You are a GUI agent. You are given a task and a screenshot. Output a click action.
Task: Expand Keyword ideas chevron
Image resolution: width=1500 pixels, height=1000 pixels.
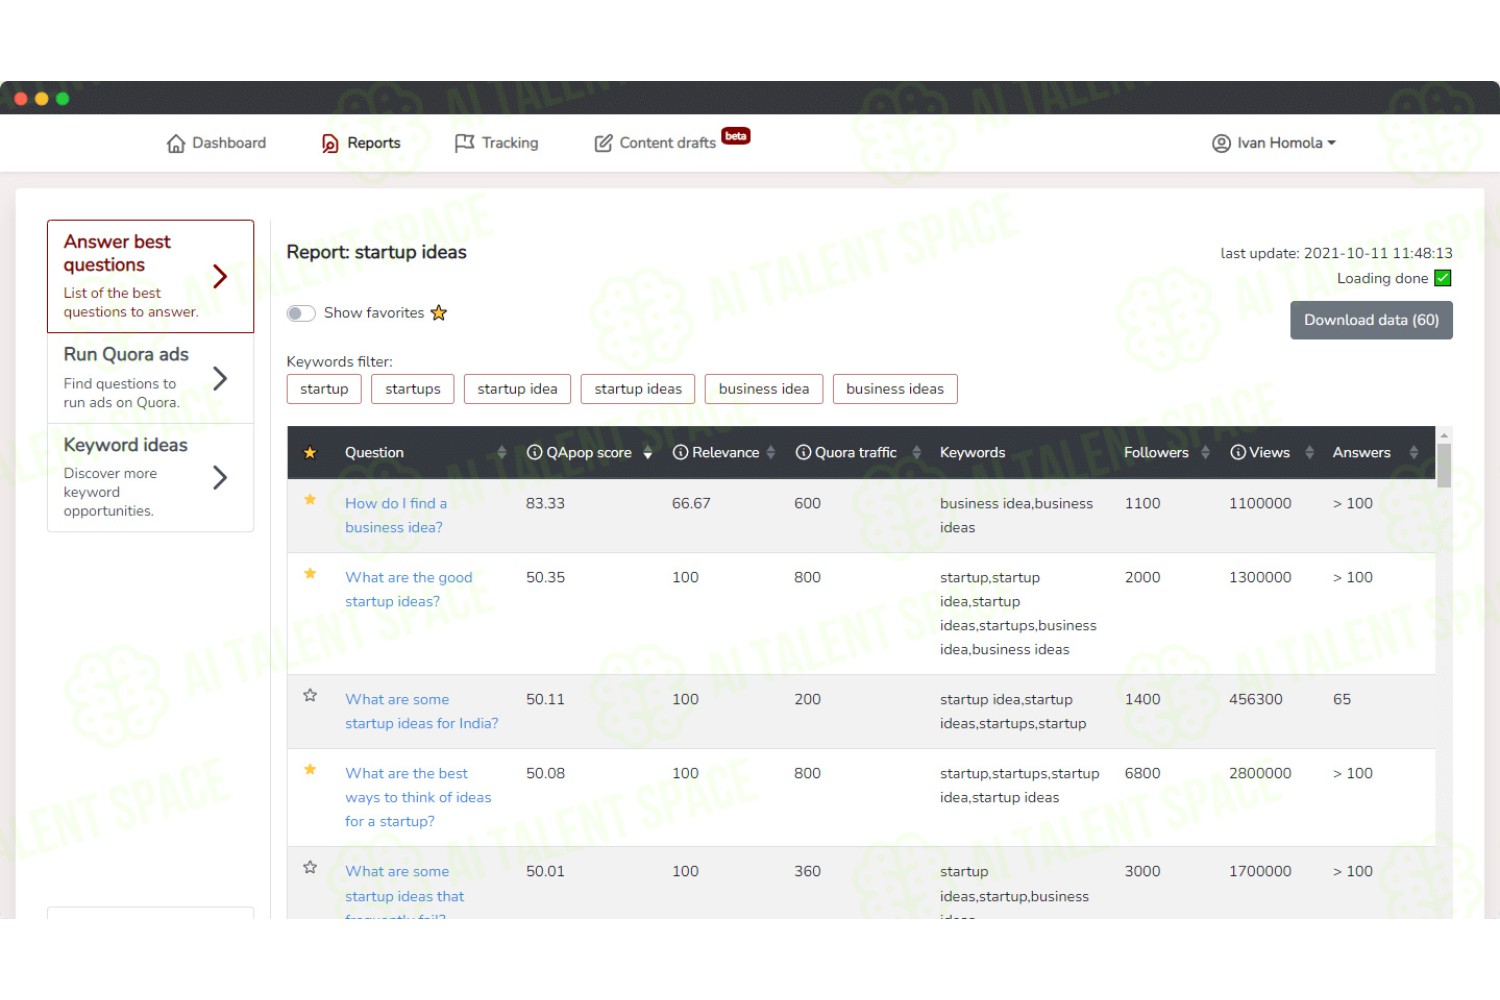coord(220,478)
